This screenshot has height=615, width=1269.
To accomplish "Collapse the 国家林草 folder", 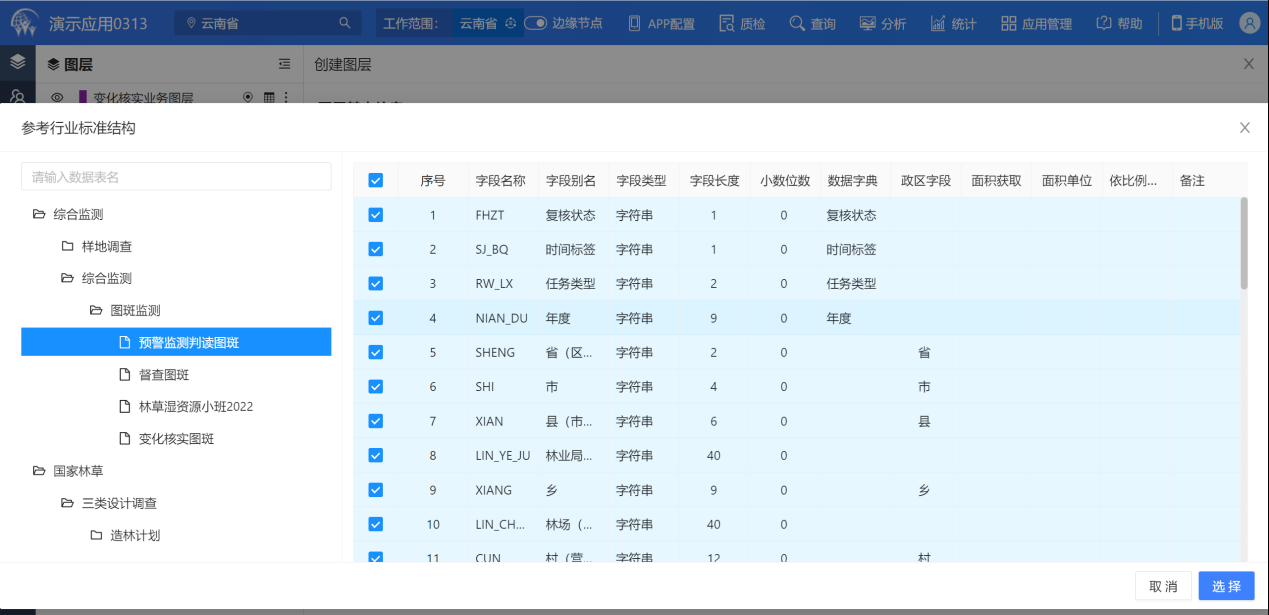I will (39, 471).
